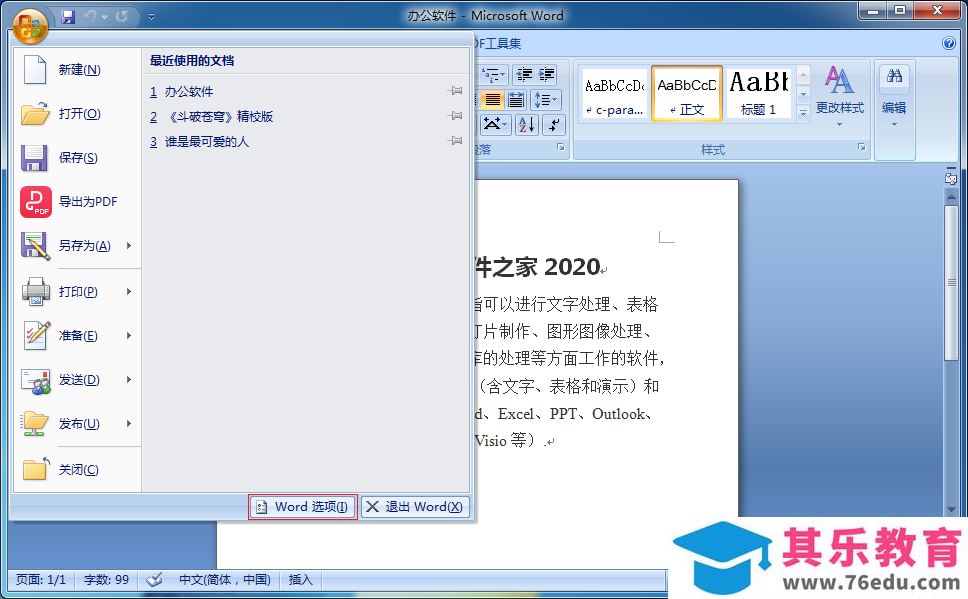The width and height of the screenshot is (968, 599).
Task: Apply the 标题 1 style
Action: (x=759, y=94)
